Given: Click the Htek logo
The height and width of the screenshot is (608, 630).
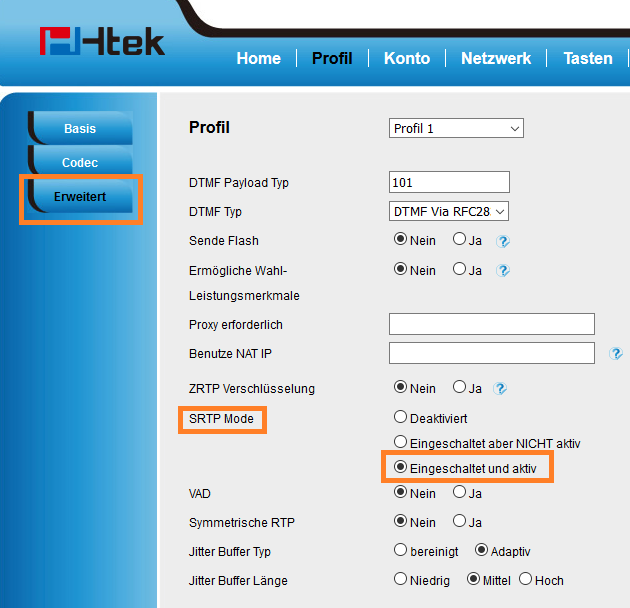Looking at the screenshot, I should click(x=102, y=41).
